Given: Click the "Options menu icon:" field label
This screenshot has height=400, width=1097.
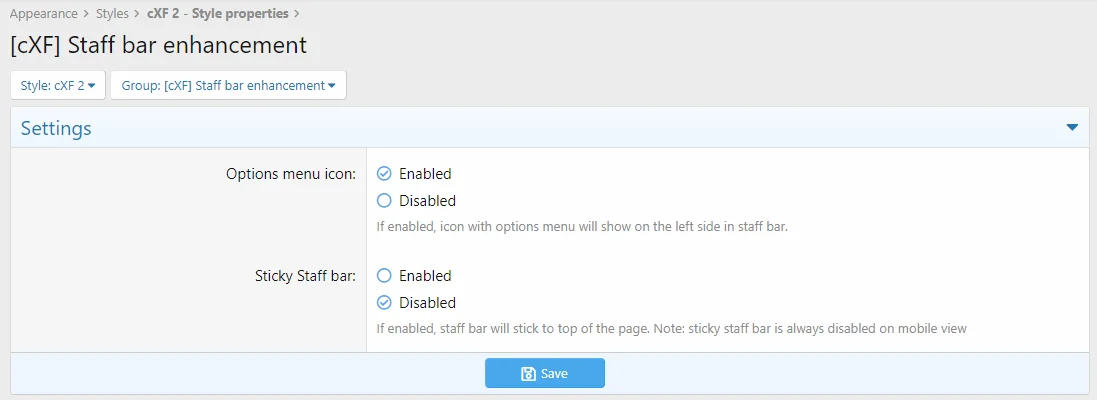Looking at the screenshot, I should tap(290, 174).
